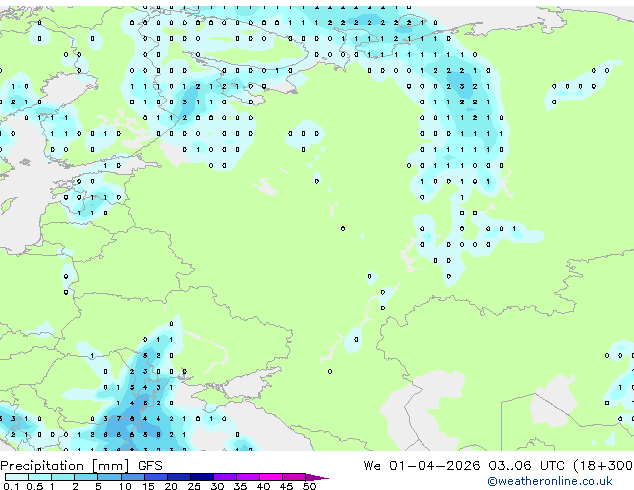Click the legend label '25'

click(194, 486)
